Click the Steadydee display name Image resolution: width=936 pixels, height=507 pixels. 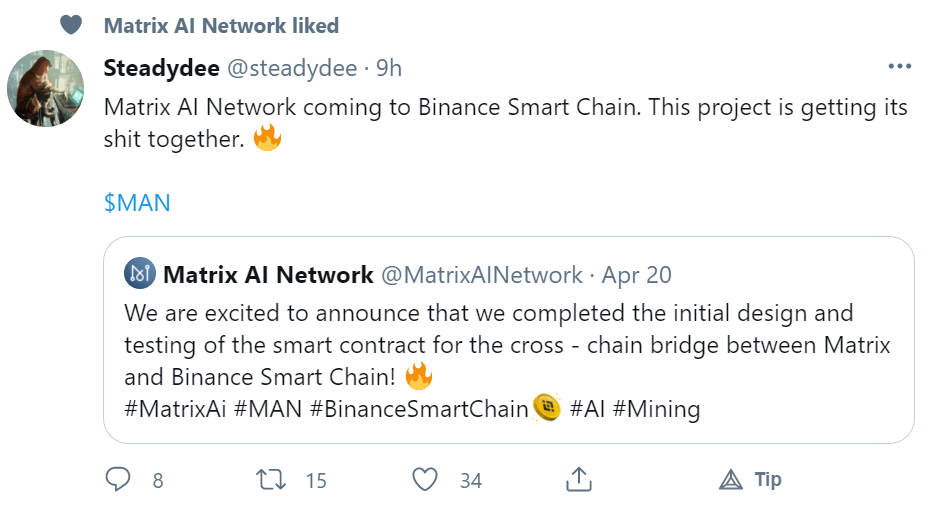pyautogui.click(x=160, y=67)
